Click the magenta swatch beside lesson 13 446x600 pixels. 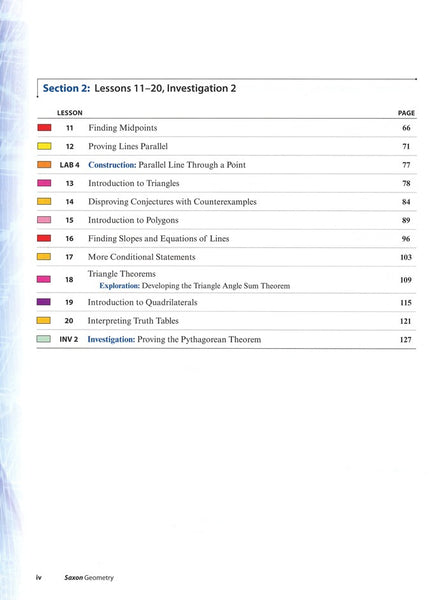pyautogui.click(x=44, y=183)
